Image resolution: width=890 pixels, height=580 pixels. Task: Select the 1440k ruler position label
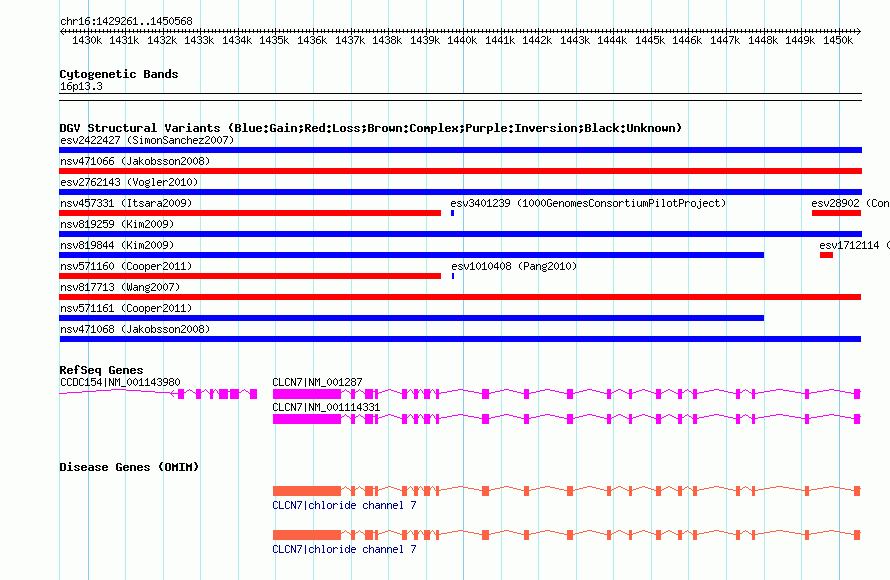pyautogui.click(x=462, y=40)
